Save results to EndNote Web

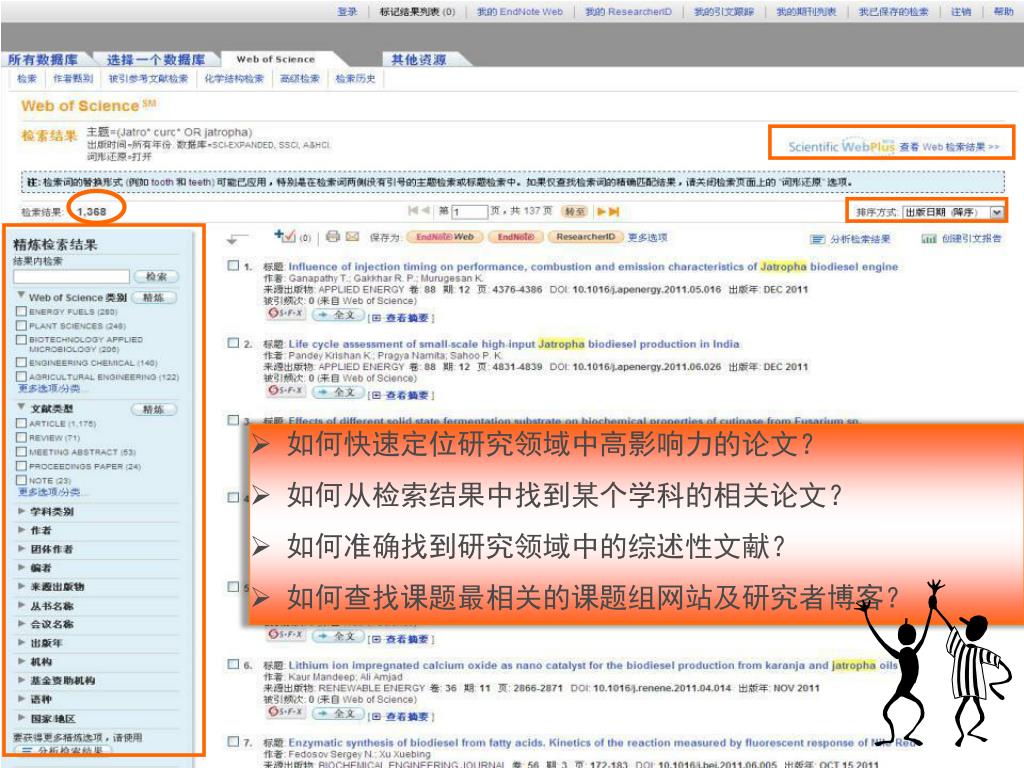pyautogui.click(x=445, y=237)
